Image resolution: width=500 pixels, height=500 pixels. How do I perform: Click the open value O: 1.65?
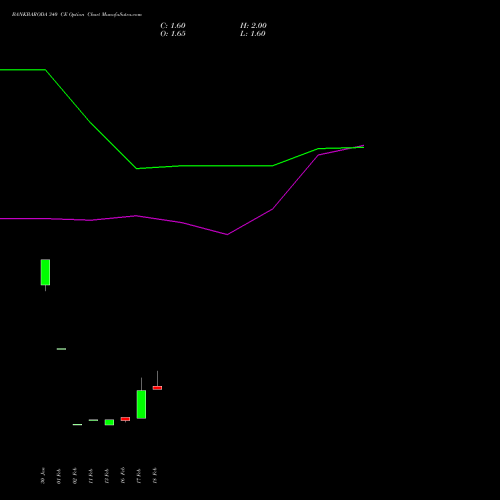tap(173, 34)
